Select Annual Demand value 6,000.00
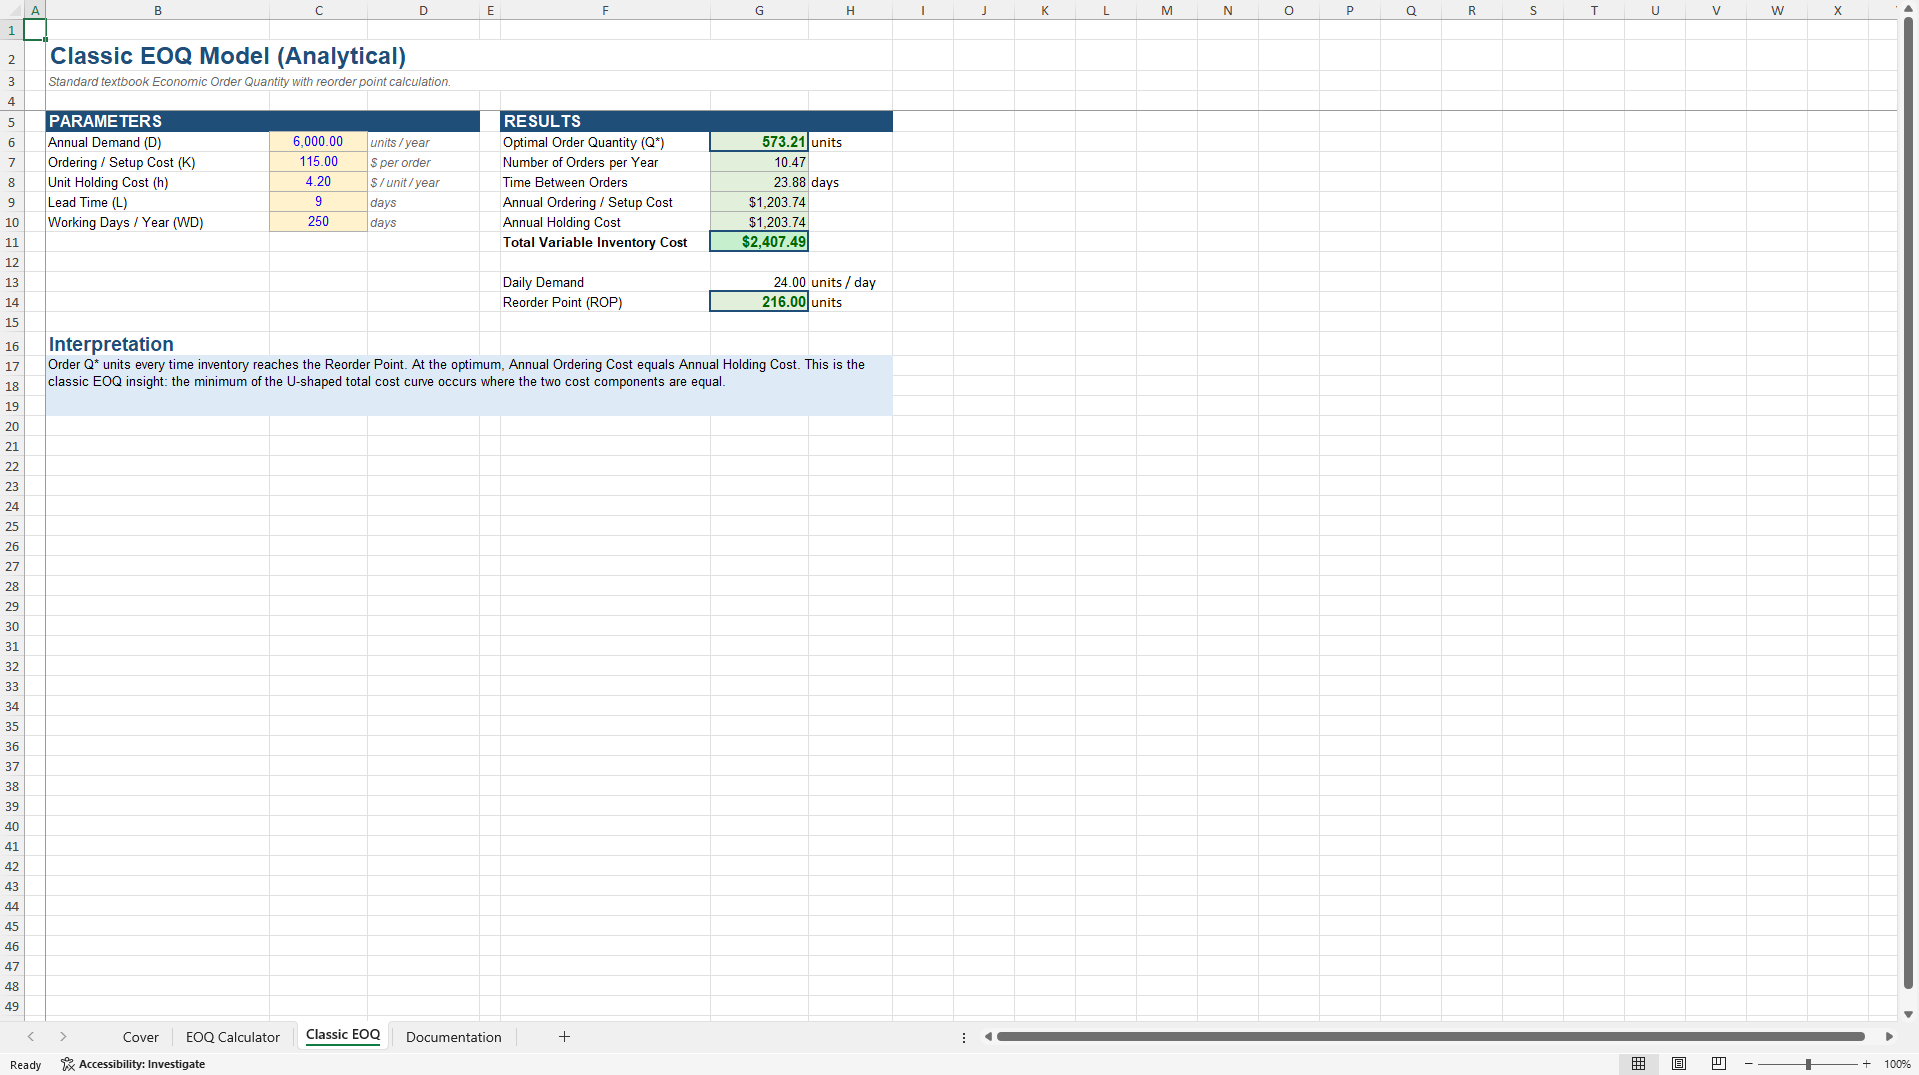Viewport: 1919px width, 1075px height. (318, 142)
